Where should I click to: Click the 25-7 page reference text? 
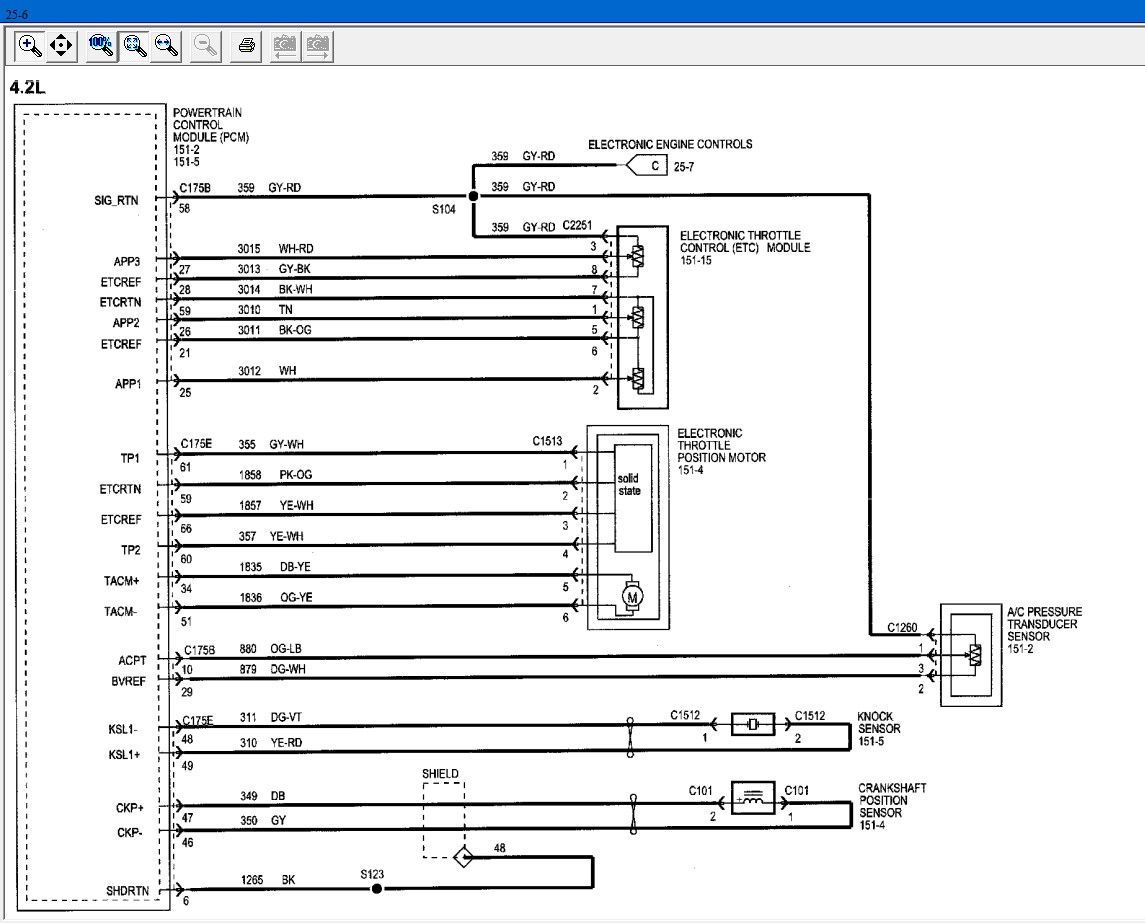pos(684,167)
